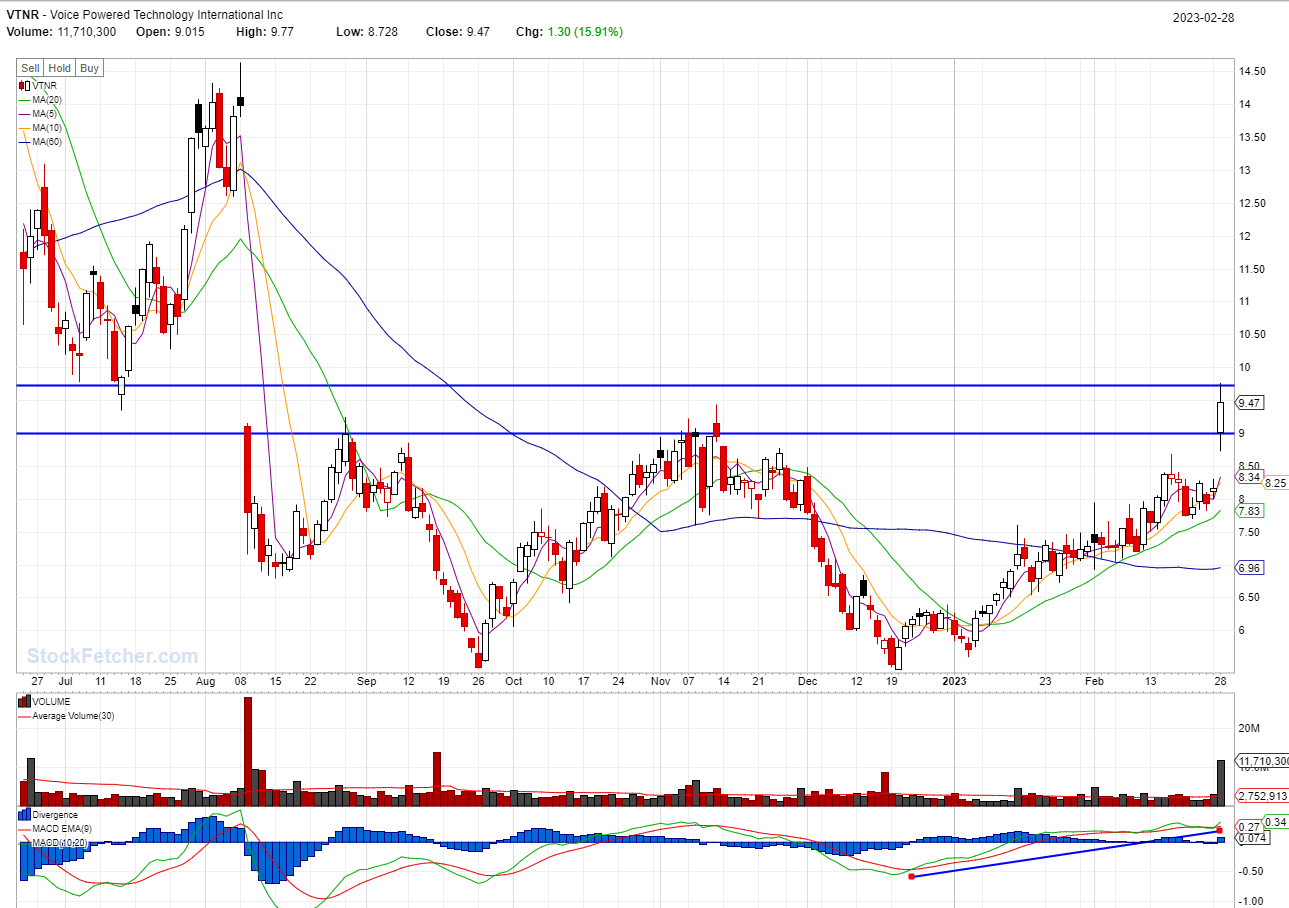Click the Dec date axis label
The height and width of the screenshot is (908, 1289).
point(808,681)
